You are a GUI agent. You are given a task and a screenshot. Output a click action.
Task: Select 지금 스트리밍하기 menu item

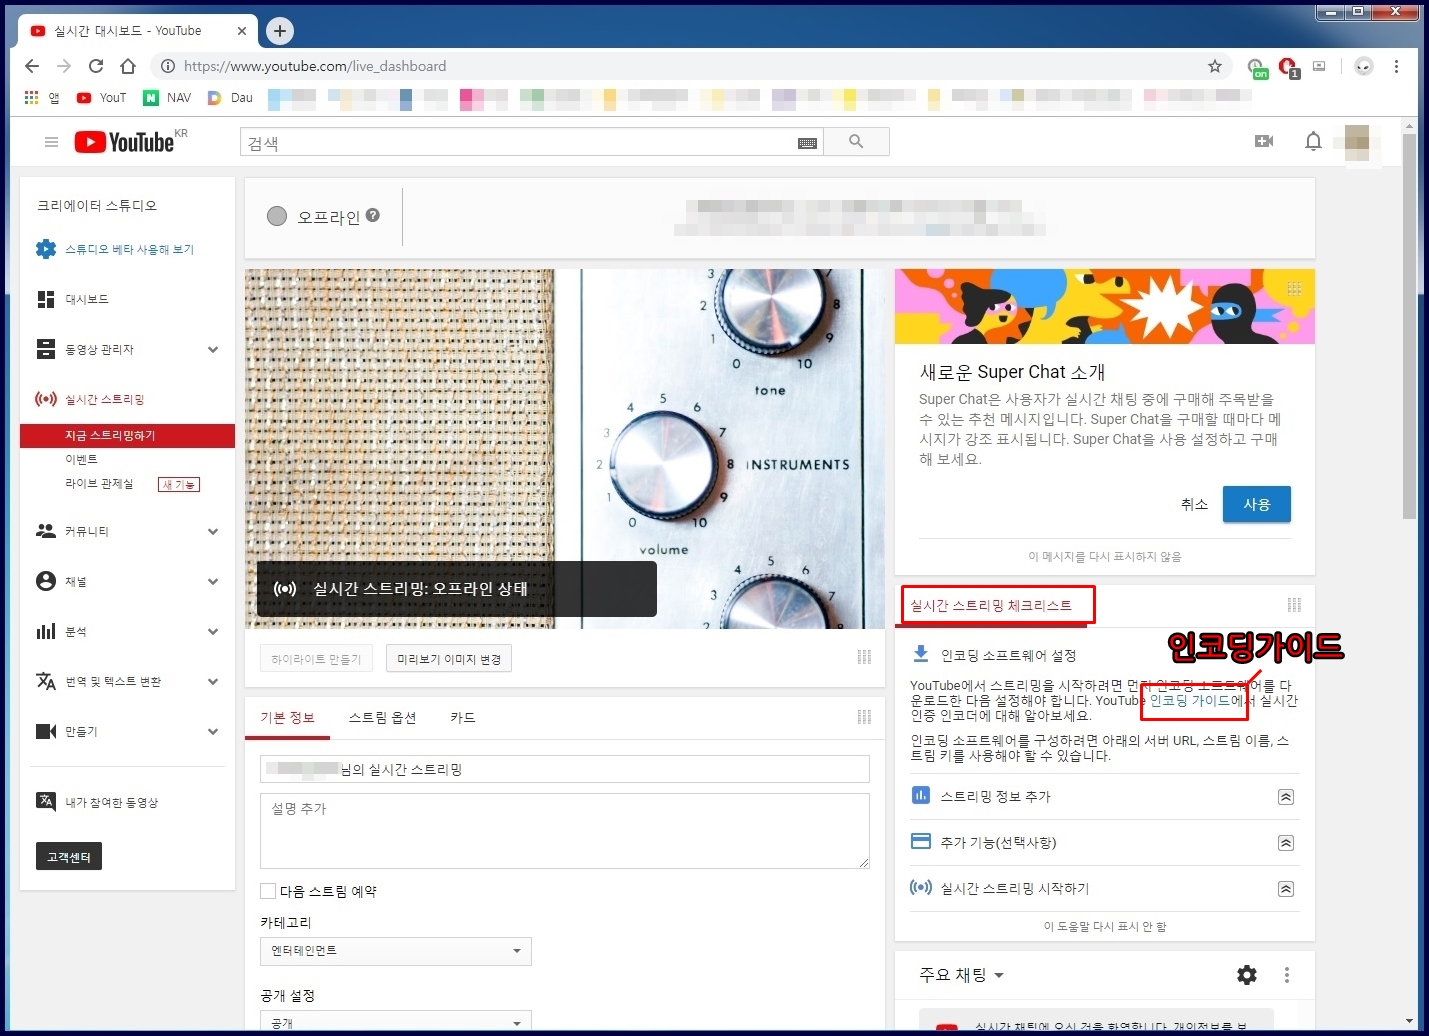pyautogui.click(x=127, y=435)
